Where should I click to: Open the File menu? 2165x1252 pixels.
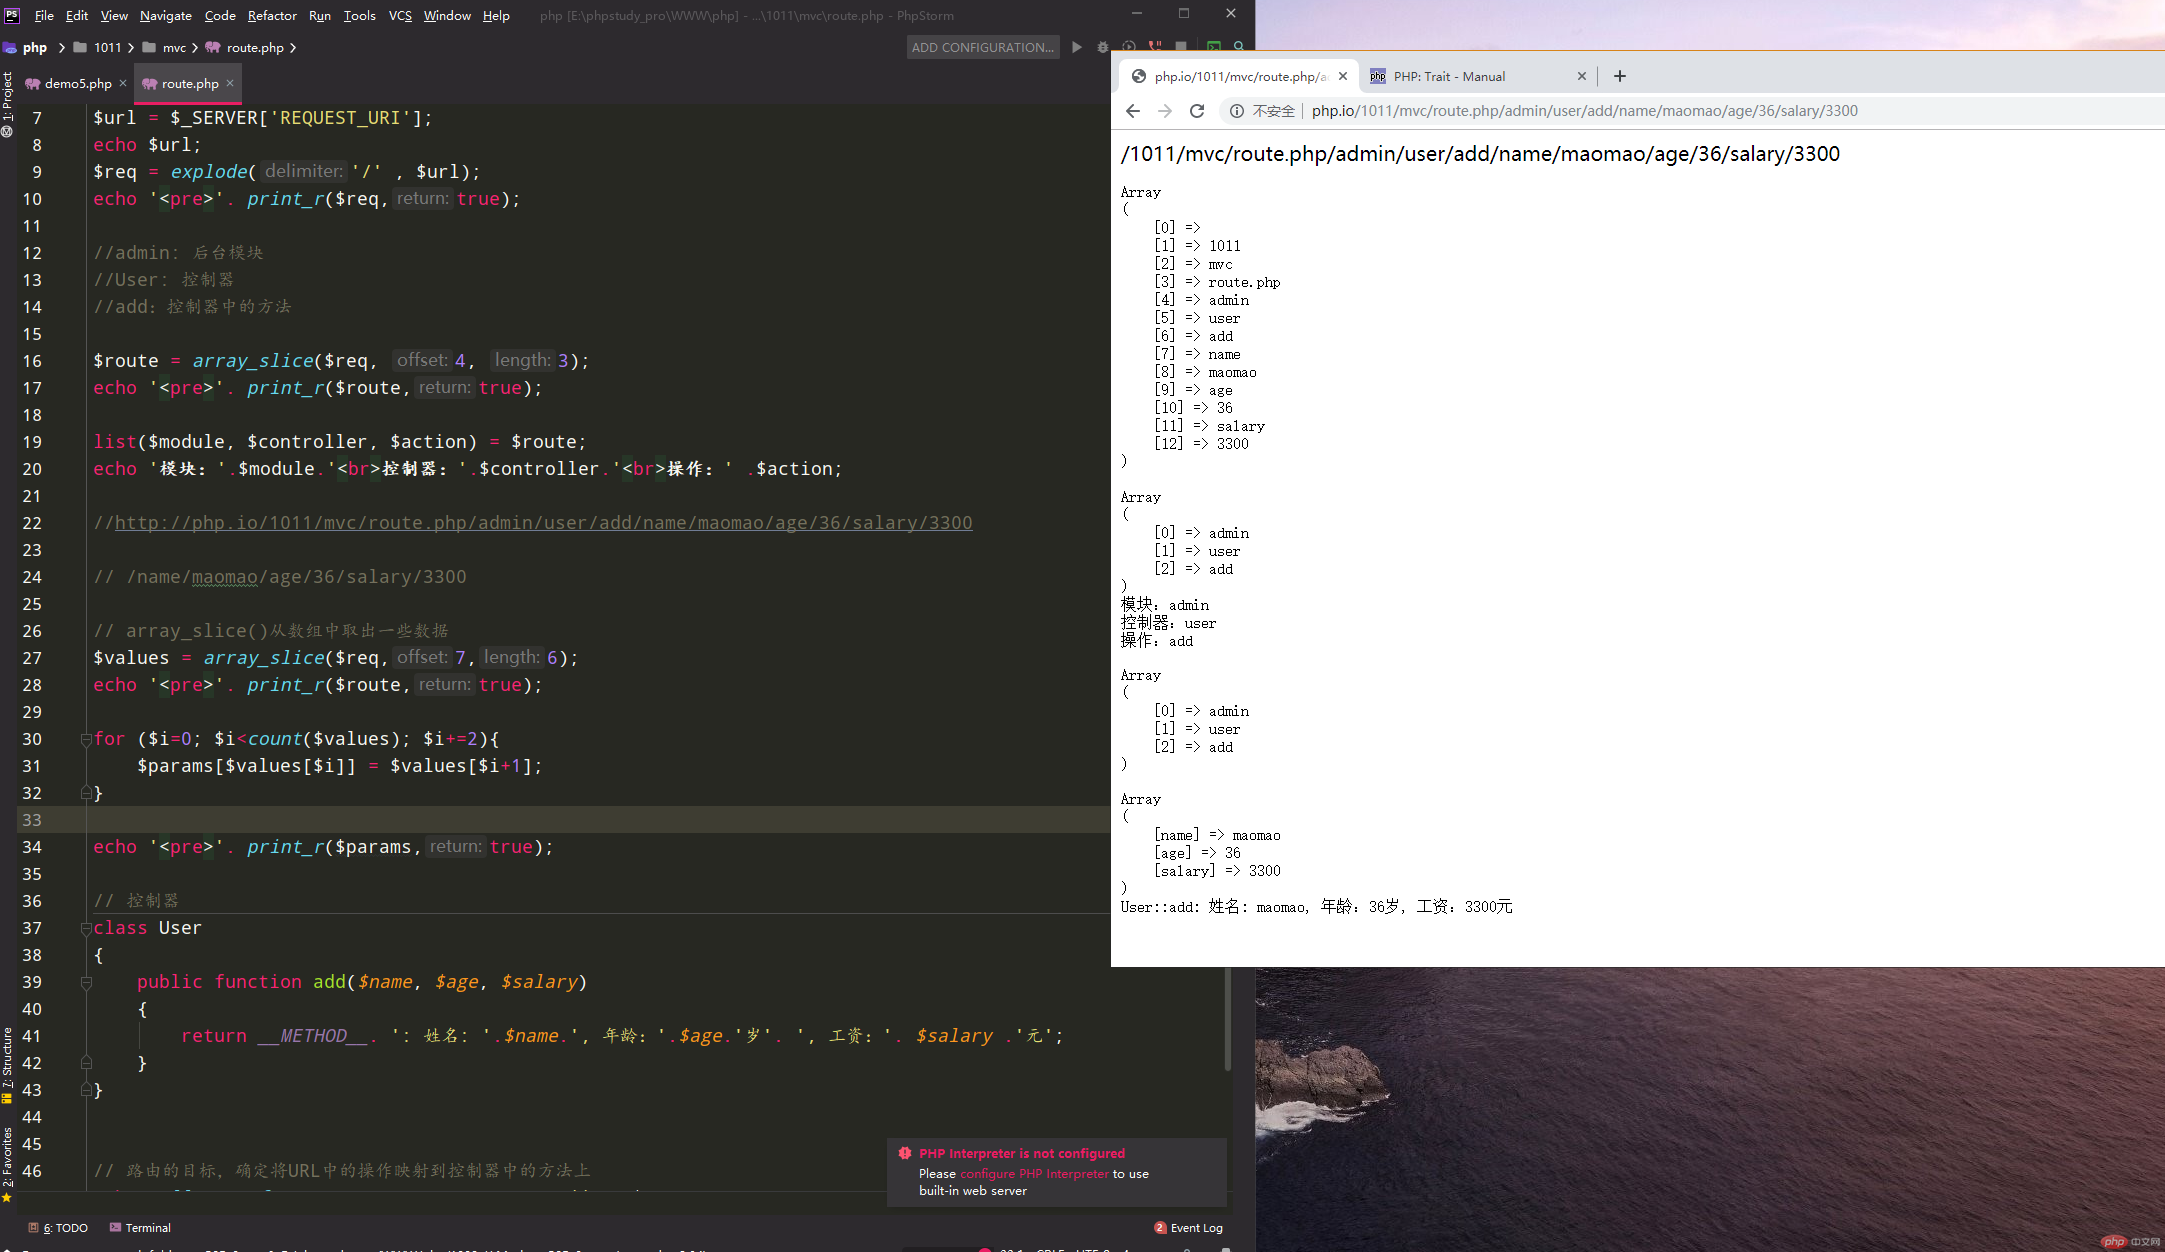pyautogui.click(x=44, y=15)
